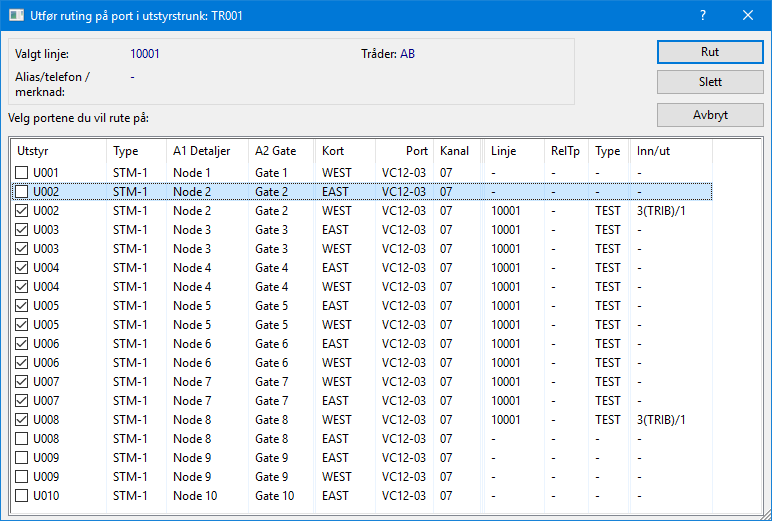
Task: Click the Port column header
Action: click(x=404, y=151)
